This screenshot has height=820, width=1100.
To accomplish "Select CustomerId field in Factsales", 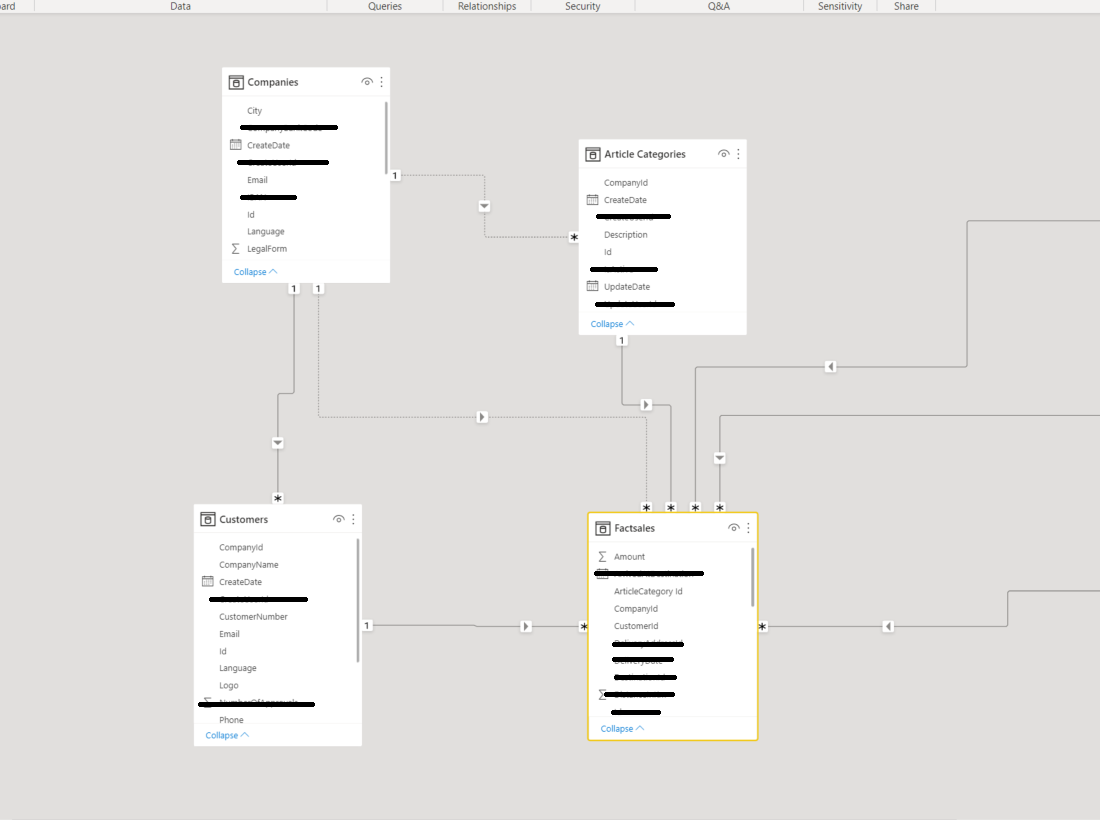I will (636, 626).
